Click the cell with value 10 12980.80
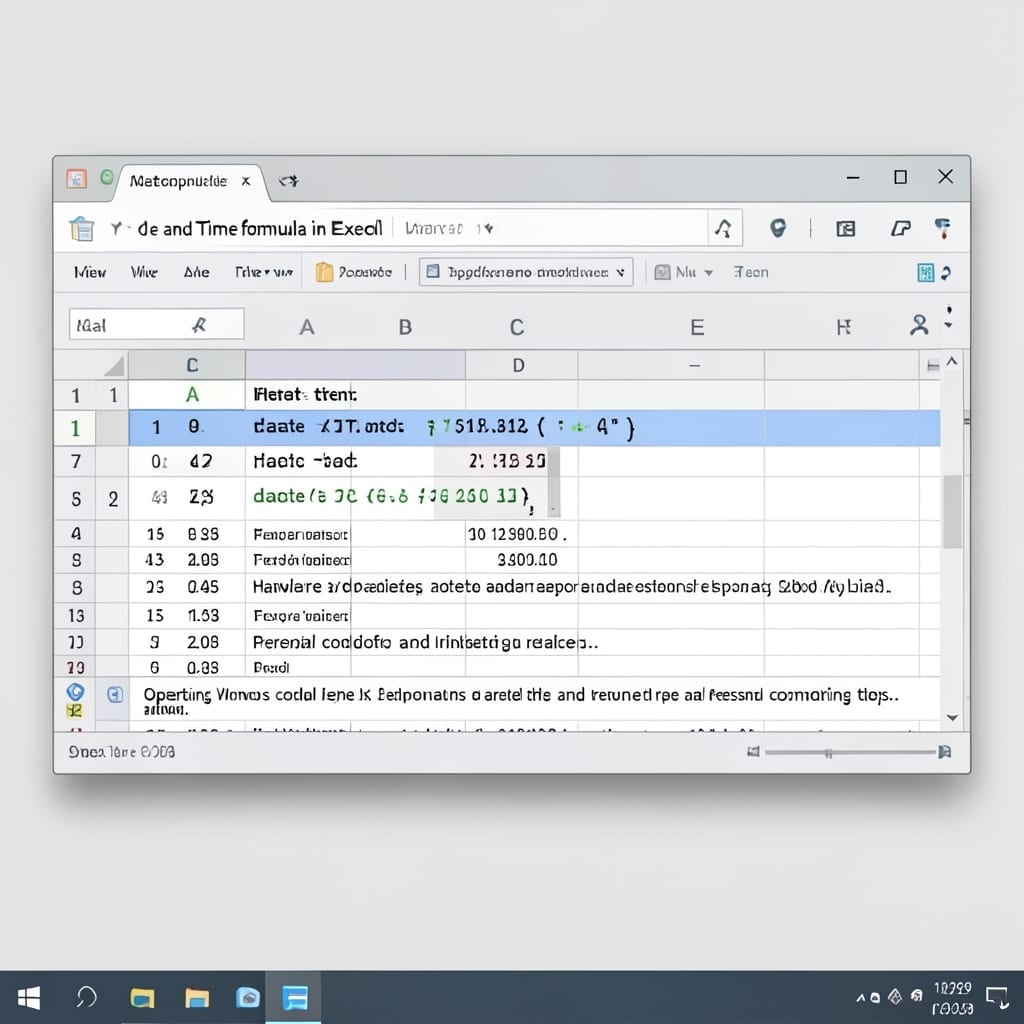The height and width of the screenshot is (1024, 1024). (x=517, y=534)
